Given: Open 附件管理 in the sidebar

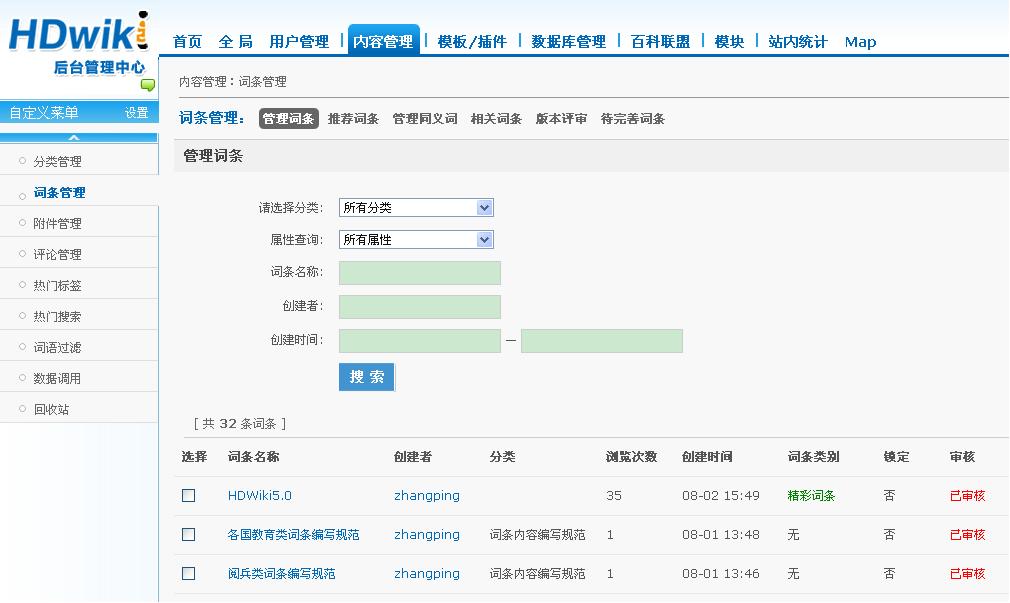Looking at the screenshot, I should 57,224.
